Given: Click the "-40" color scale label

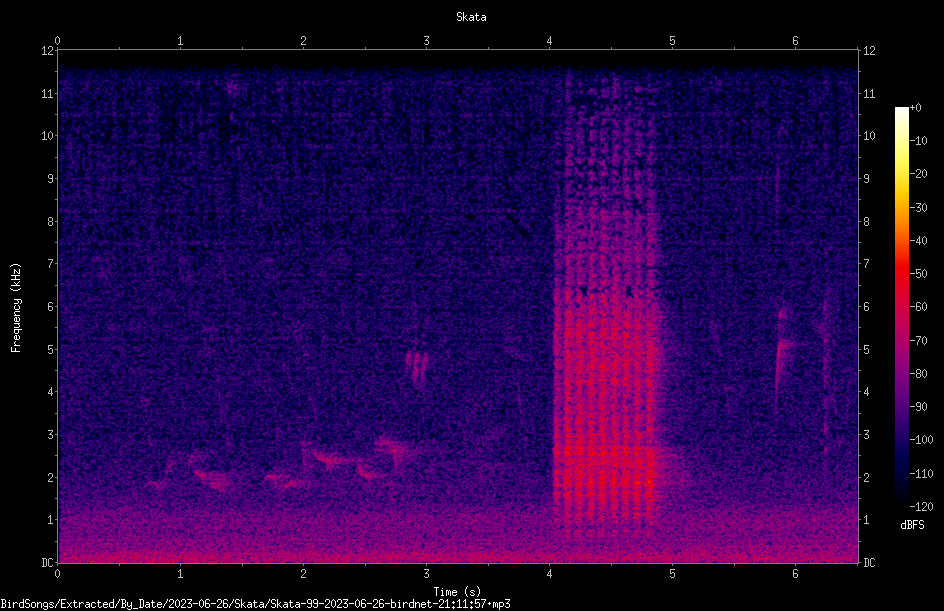Looking at the screenshot, I should [918, 241].
